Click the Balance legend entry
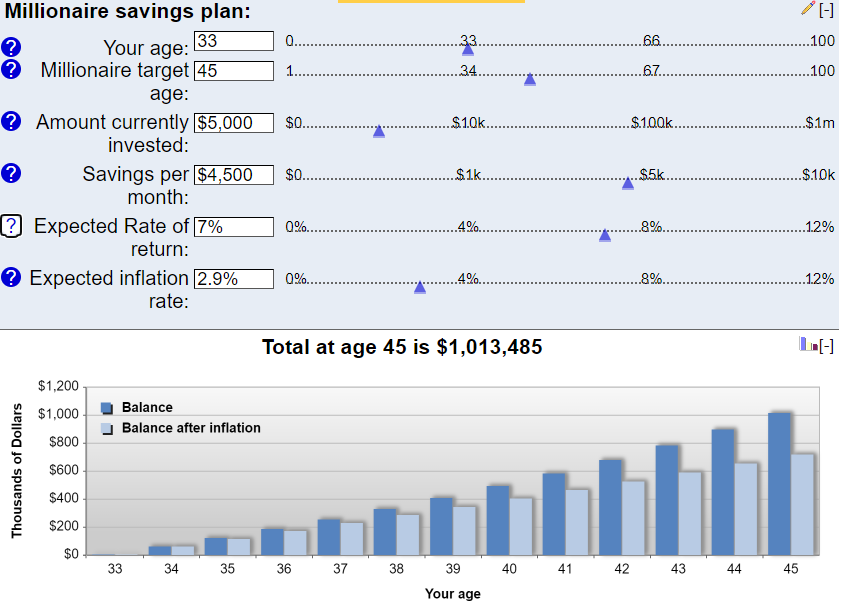Image resolution: width=842 pixels, height=606 pixels. pyautogui.click(x=136, y=407)
